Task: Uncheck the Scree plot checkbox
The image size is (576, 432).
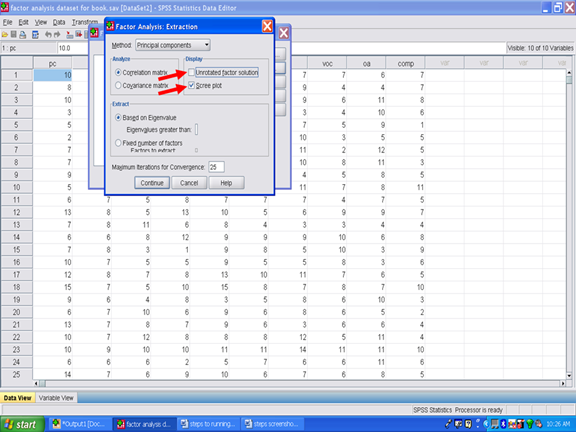Action: (x=191, y=85)
